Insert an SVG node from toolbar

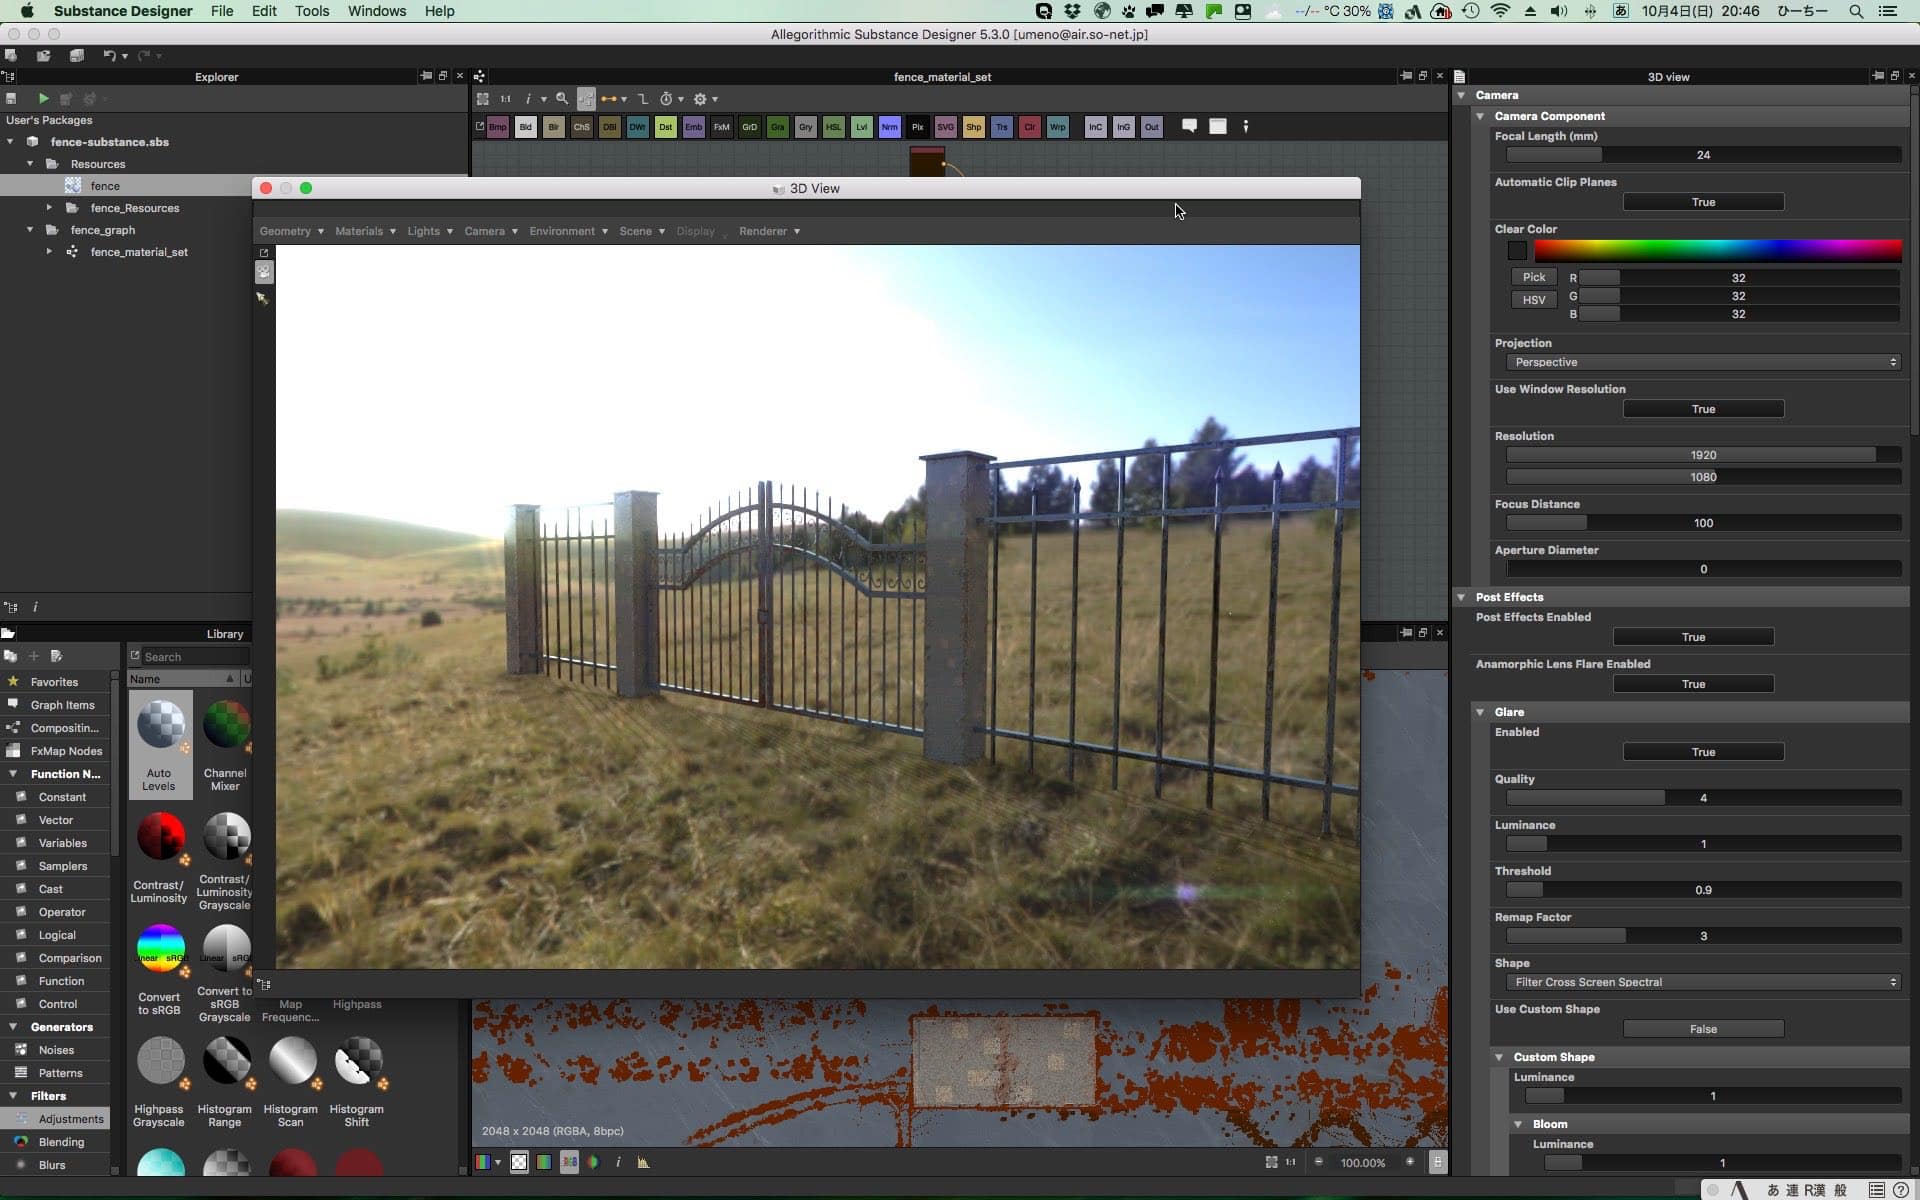[945, 127]
